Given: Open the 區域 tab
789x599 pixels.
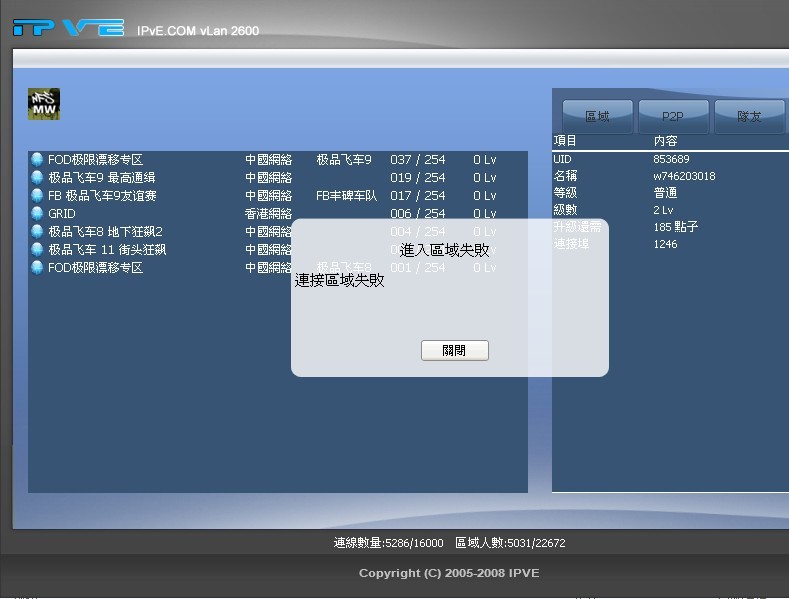Looking at the screenshot, I should click(x=597, y=117).
